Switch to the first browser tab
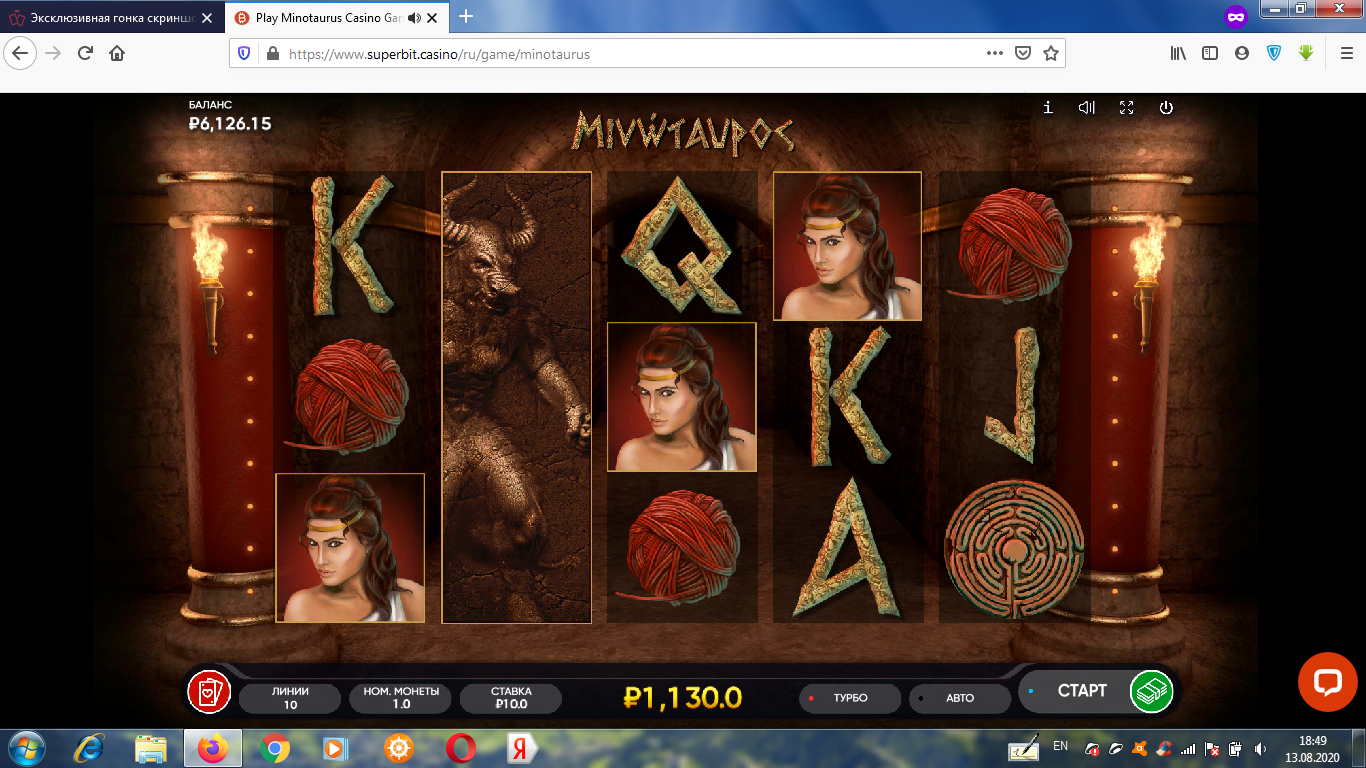Screen dimensions: 1366x768 110,17
